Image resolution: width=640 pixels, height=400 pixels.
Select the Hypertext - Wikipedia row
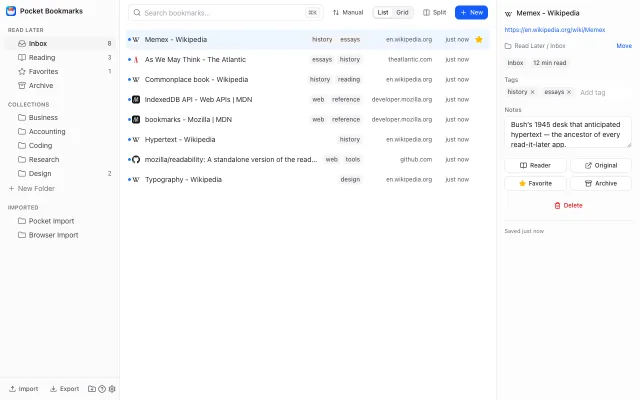click(x=307, y=140)
